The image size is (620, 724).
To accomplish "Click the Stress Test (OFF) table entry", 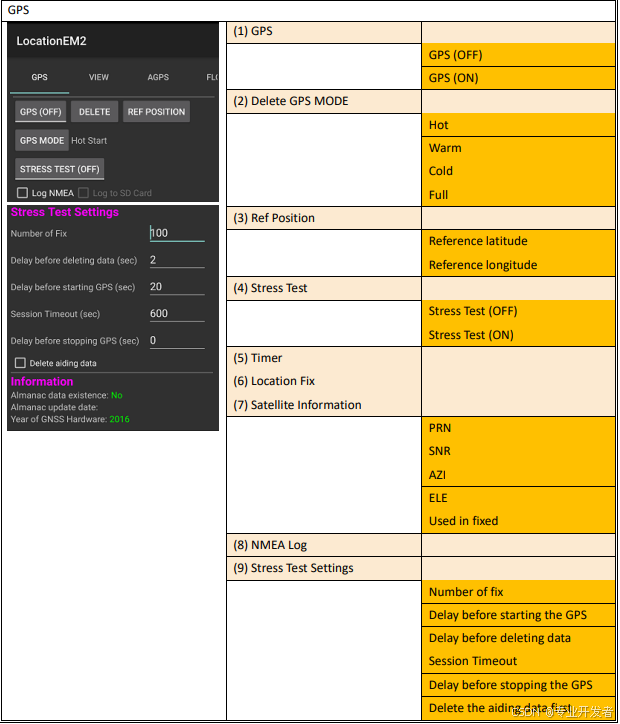I will (473, 311).
